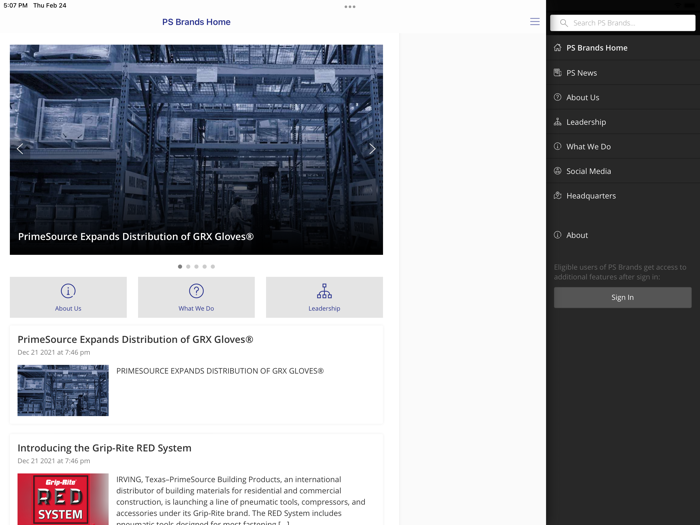Open About Us in side menu
Image resolution: width=700 pixels, height=525 pixels.
click(x=623, y=97)
